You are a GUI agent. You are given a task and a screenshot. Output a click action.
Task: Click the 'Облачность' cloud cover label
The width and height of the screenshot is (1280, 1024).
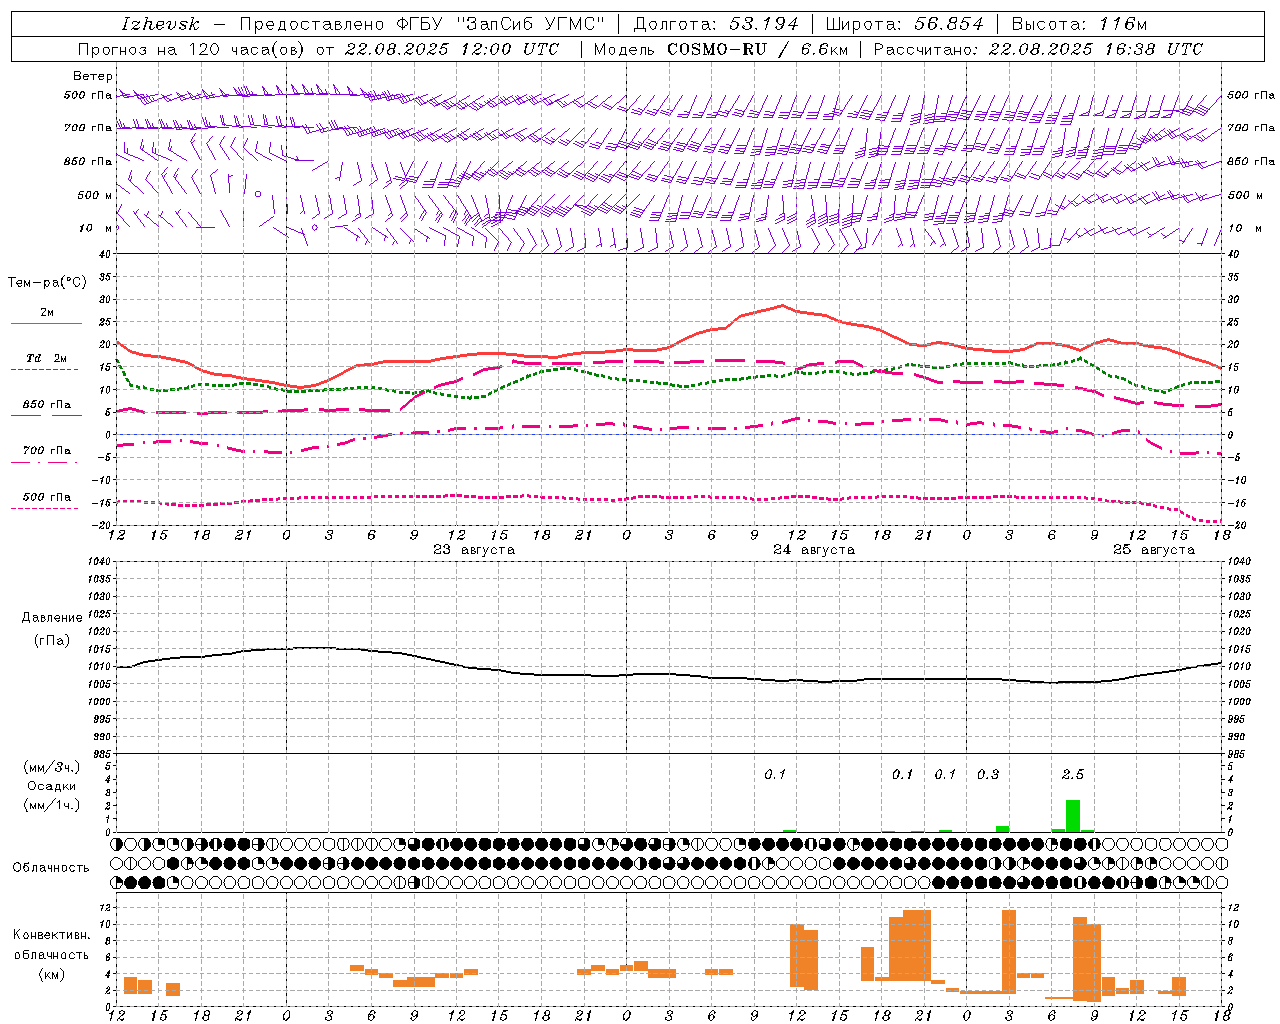(x=51, y=868)
